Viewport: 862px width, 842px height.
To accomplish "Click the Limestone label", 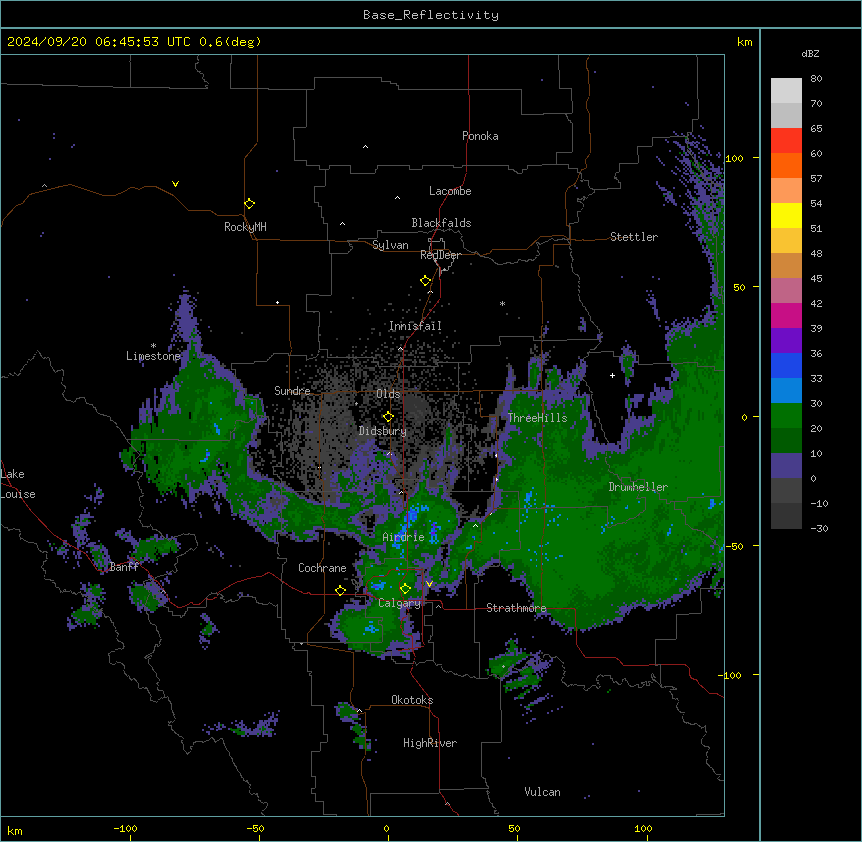I will pyautogui.click(x=153, y=356).
